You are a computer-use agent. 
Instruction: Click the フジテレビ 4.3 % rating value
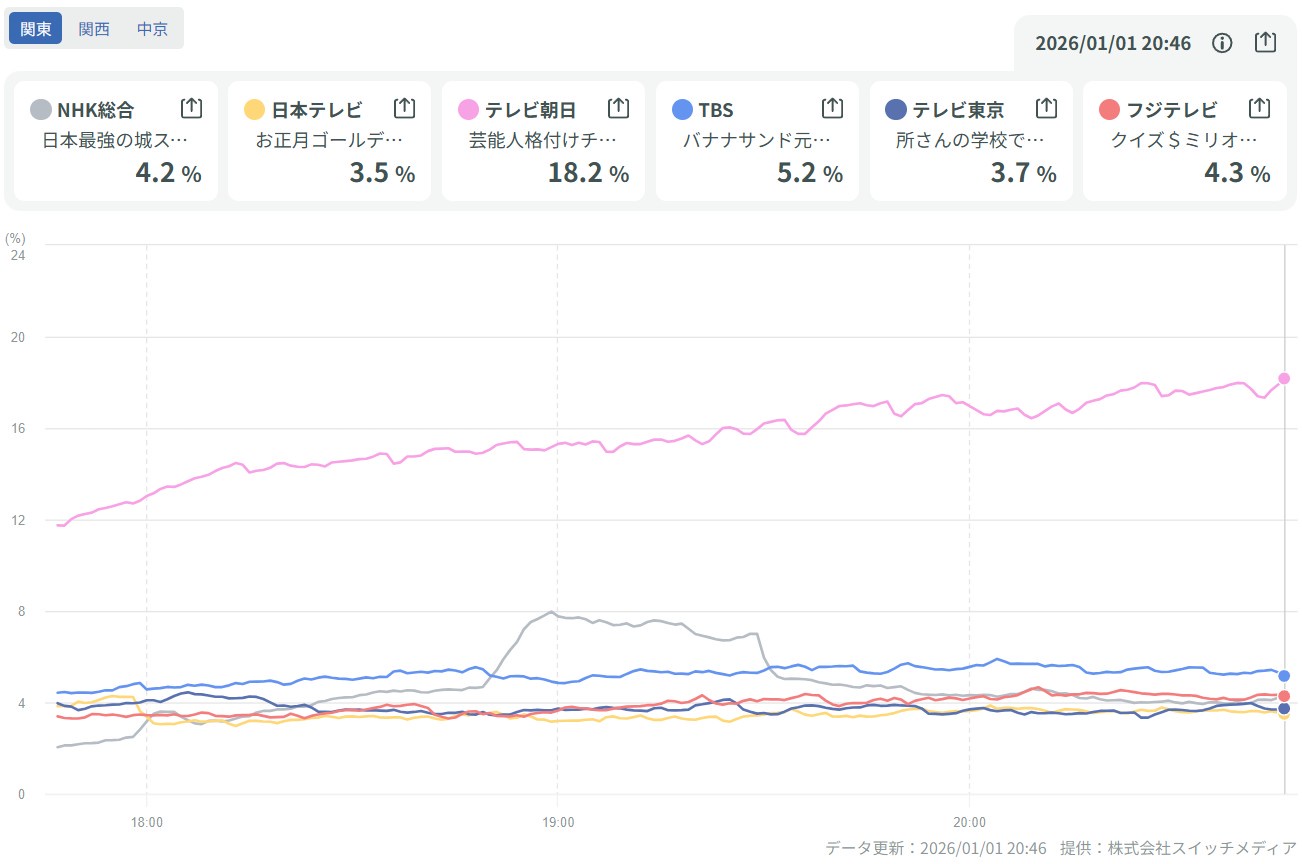click(x=1236, y=173)
